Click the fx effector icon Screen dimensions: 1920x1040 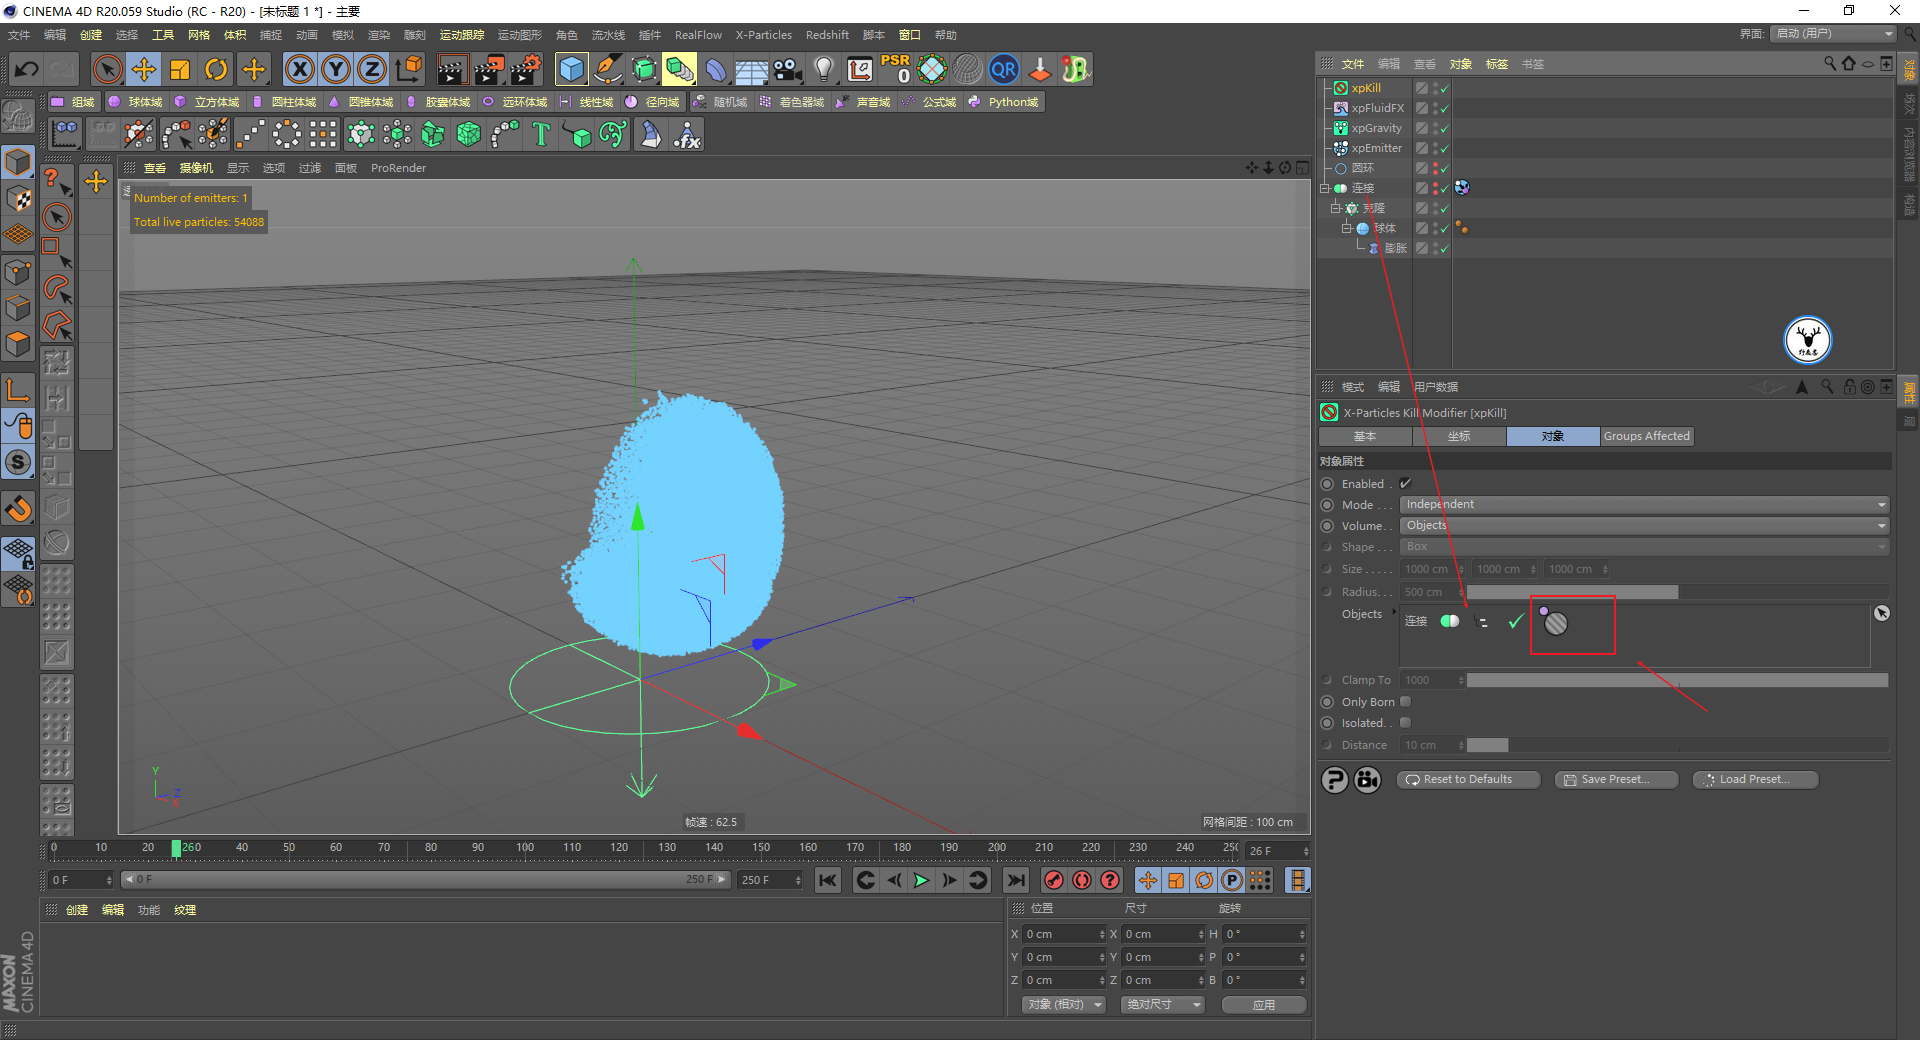pyautogui.click(x=688, y=134)
